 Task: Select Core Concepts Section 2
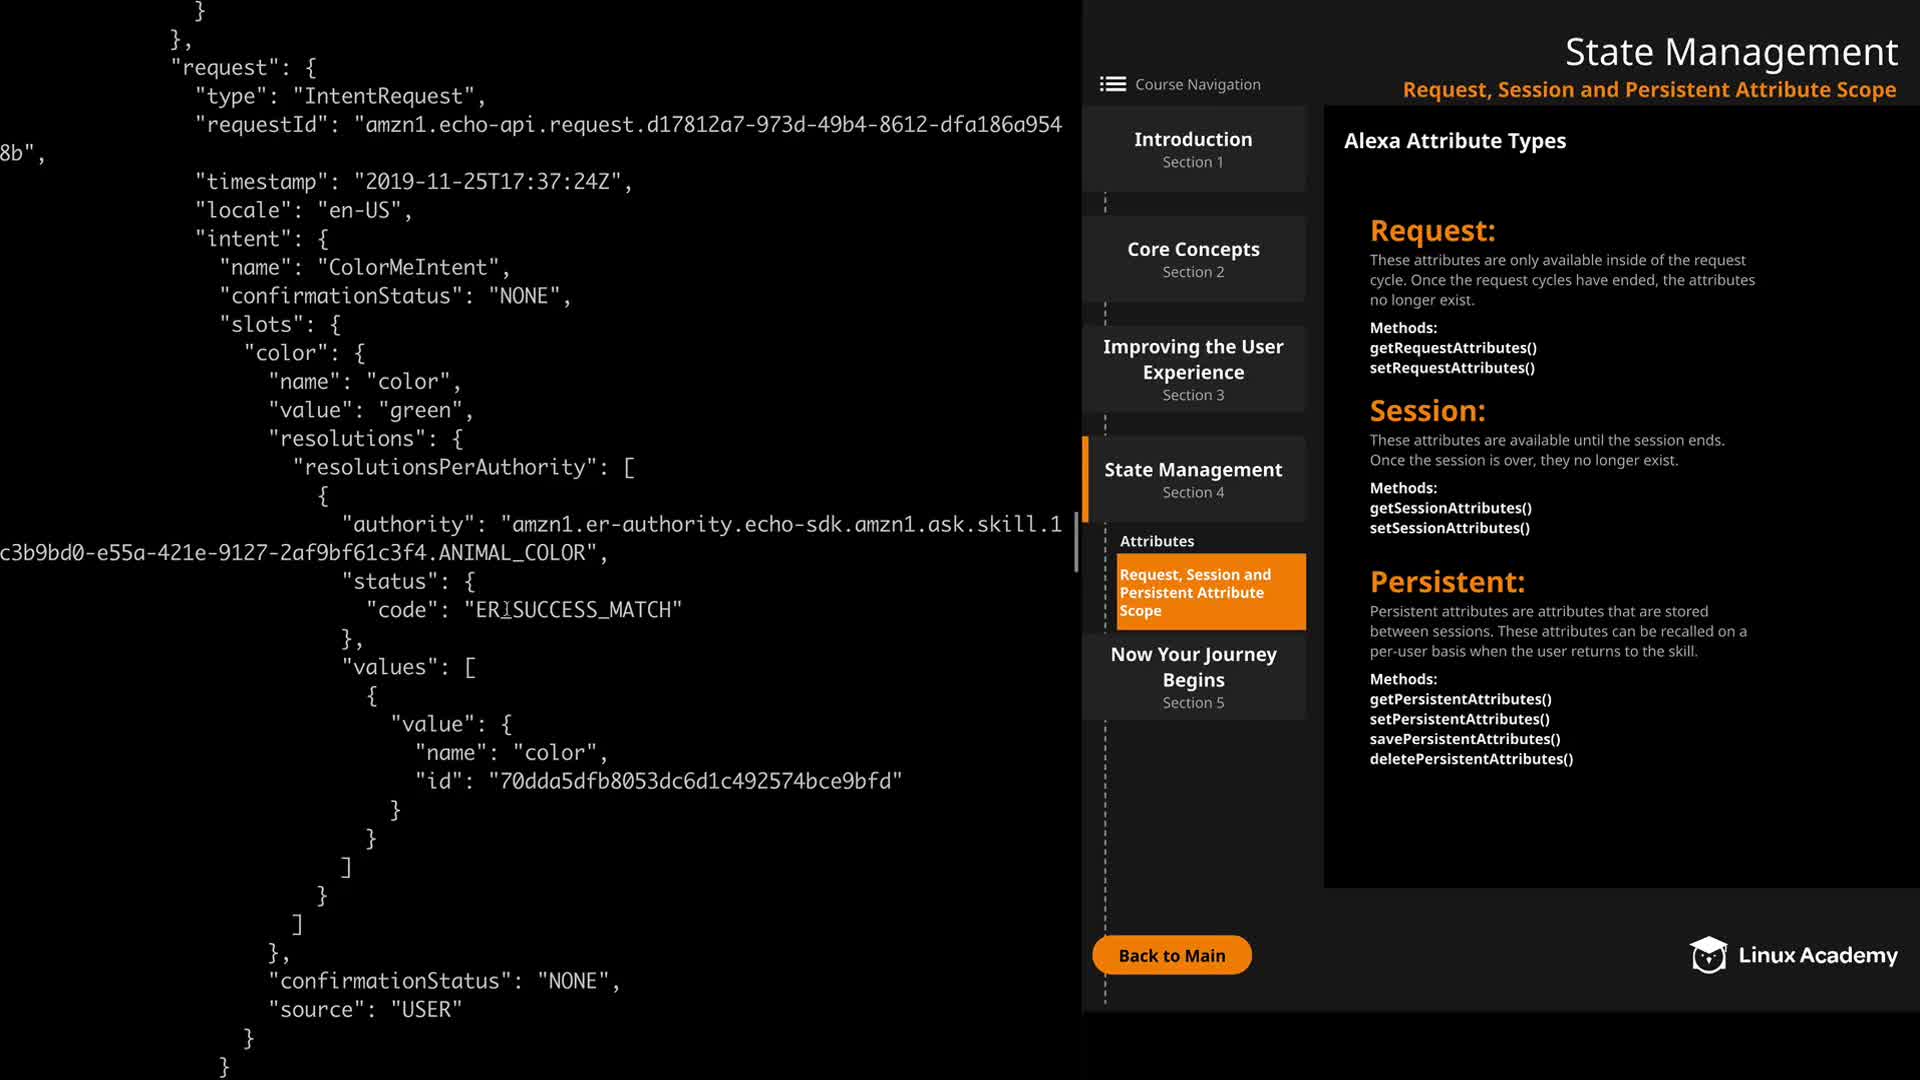(x=1193, y=259)
